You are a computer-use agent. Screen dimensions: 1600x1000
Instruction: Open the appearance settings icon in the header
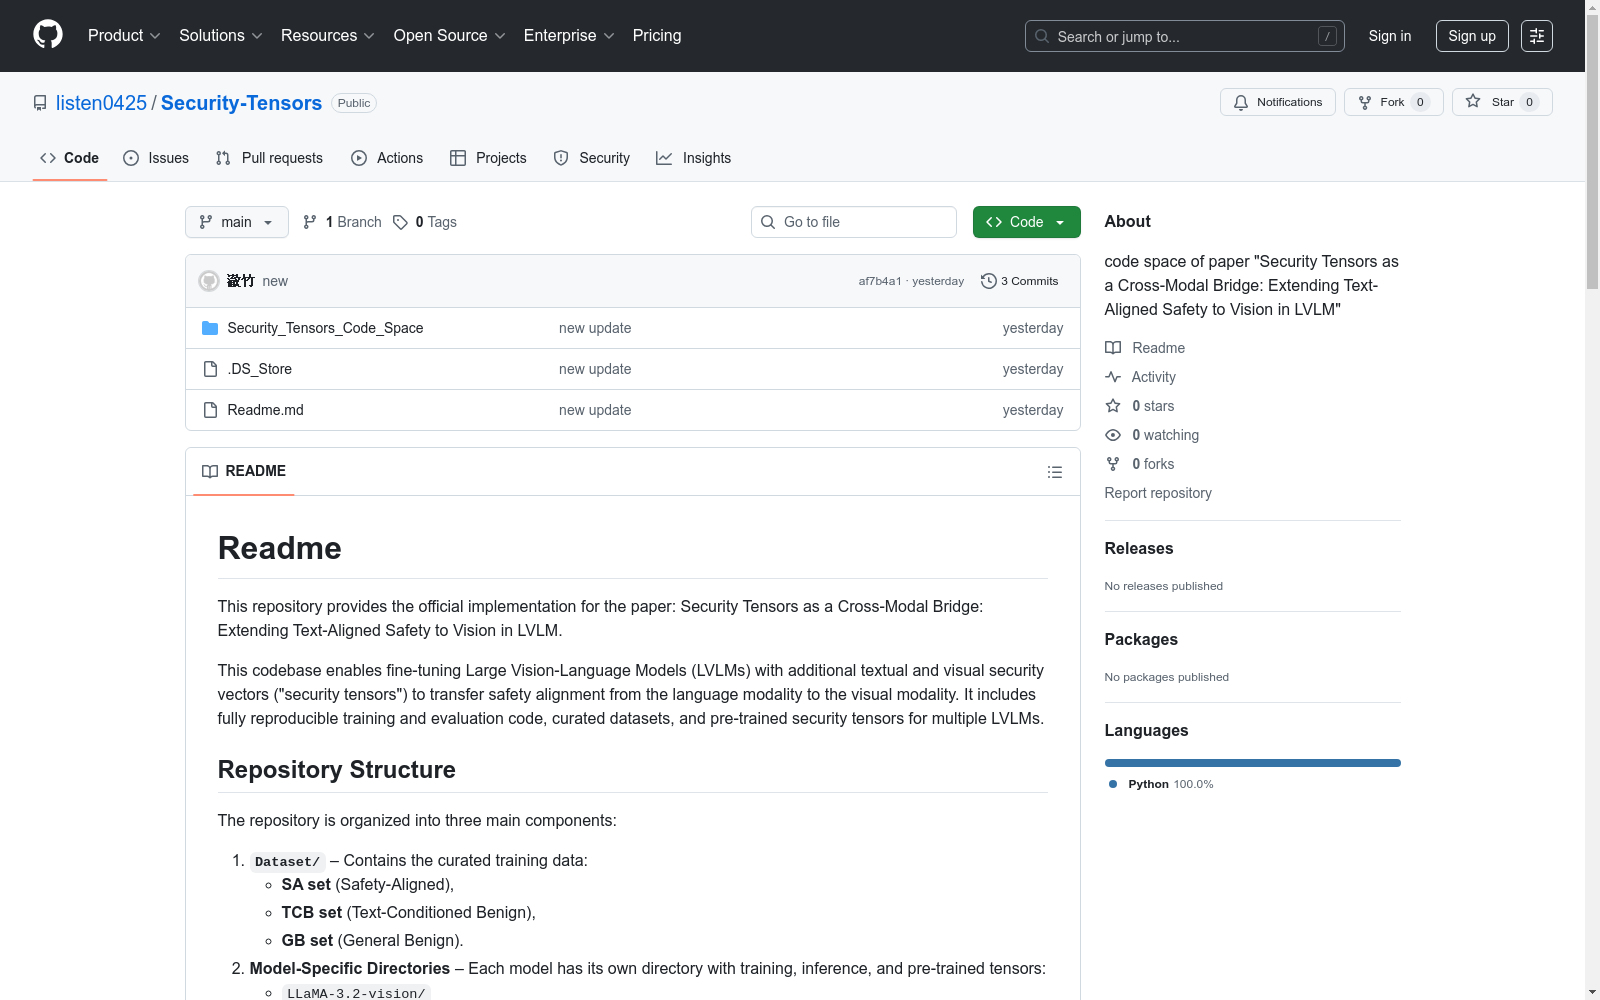point(1537,36)
